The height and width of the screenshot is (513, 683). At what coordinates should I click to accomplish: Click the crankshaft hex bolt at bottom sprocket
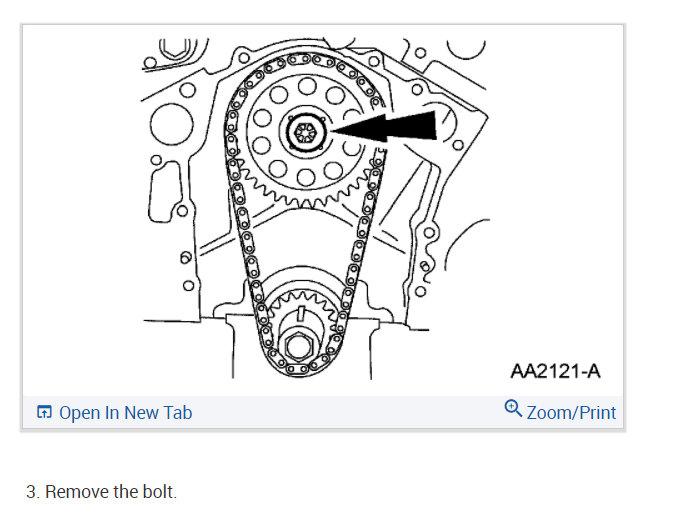point(298,348)
